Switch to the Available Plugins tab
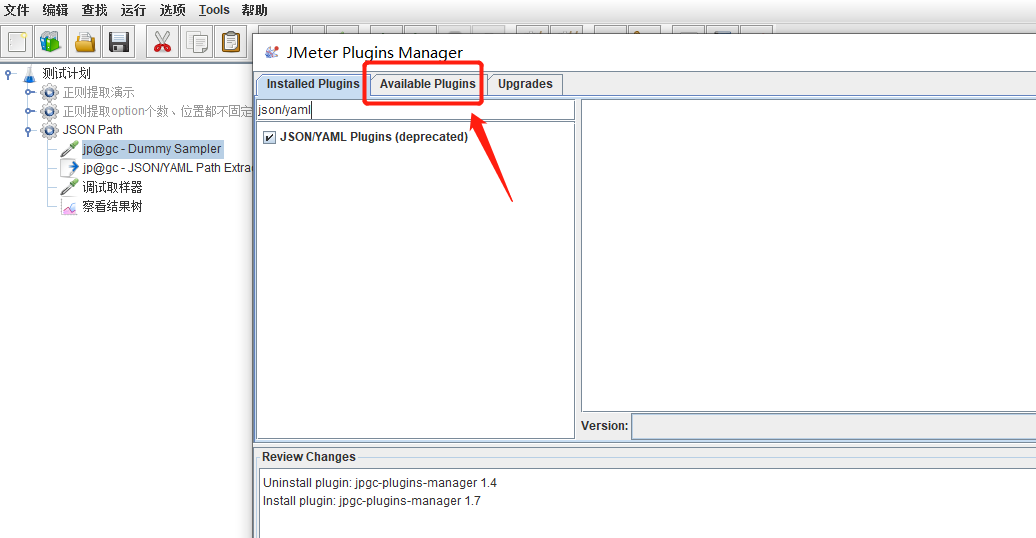1036x538 pixels. (427, 84)
